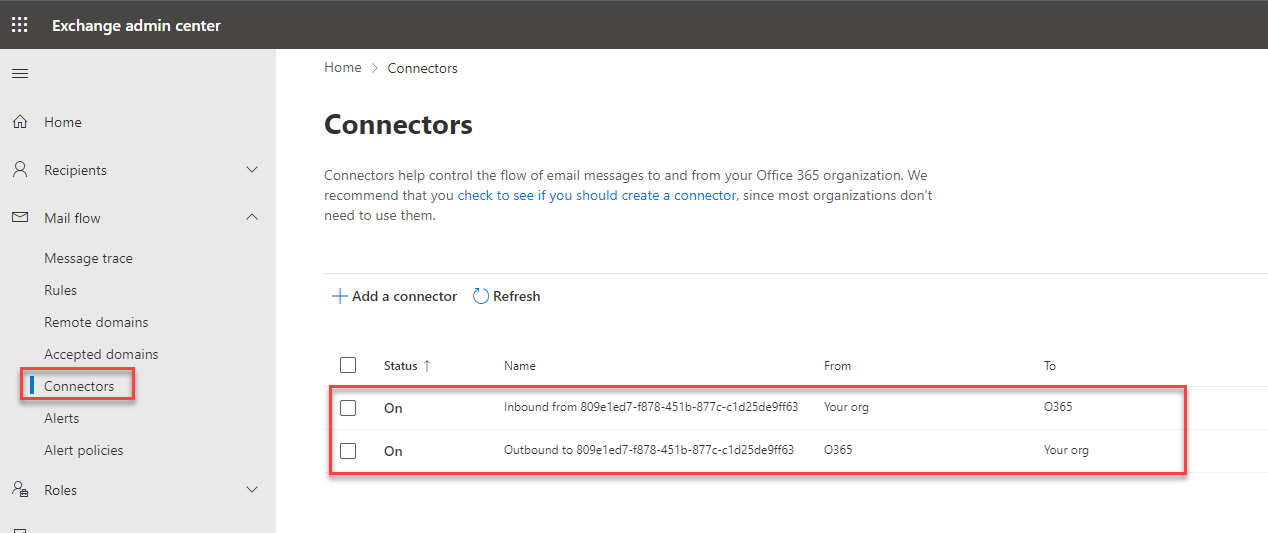Collapse the Mail flow section chevron
Screen dimensions: 1268x533
tap(252, 218)
